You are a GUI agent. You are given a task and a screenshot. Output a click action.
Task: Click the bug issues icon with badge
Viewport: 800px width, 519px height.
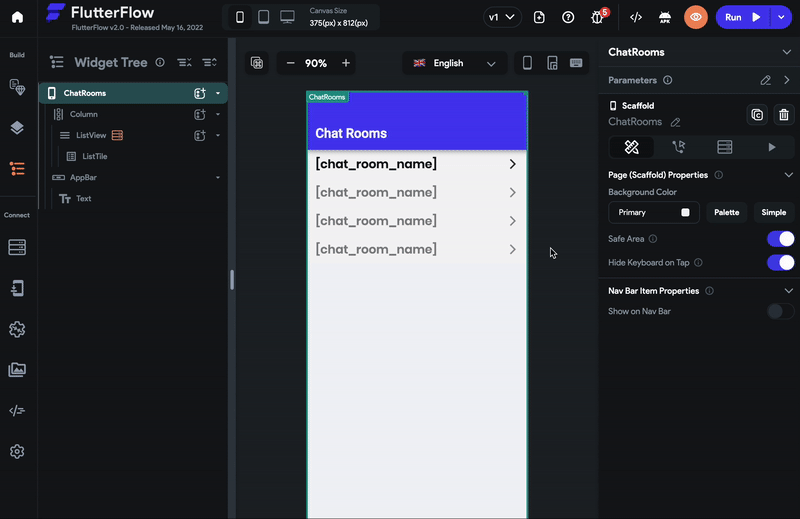pyautogui.click(x=598, y=17)
